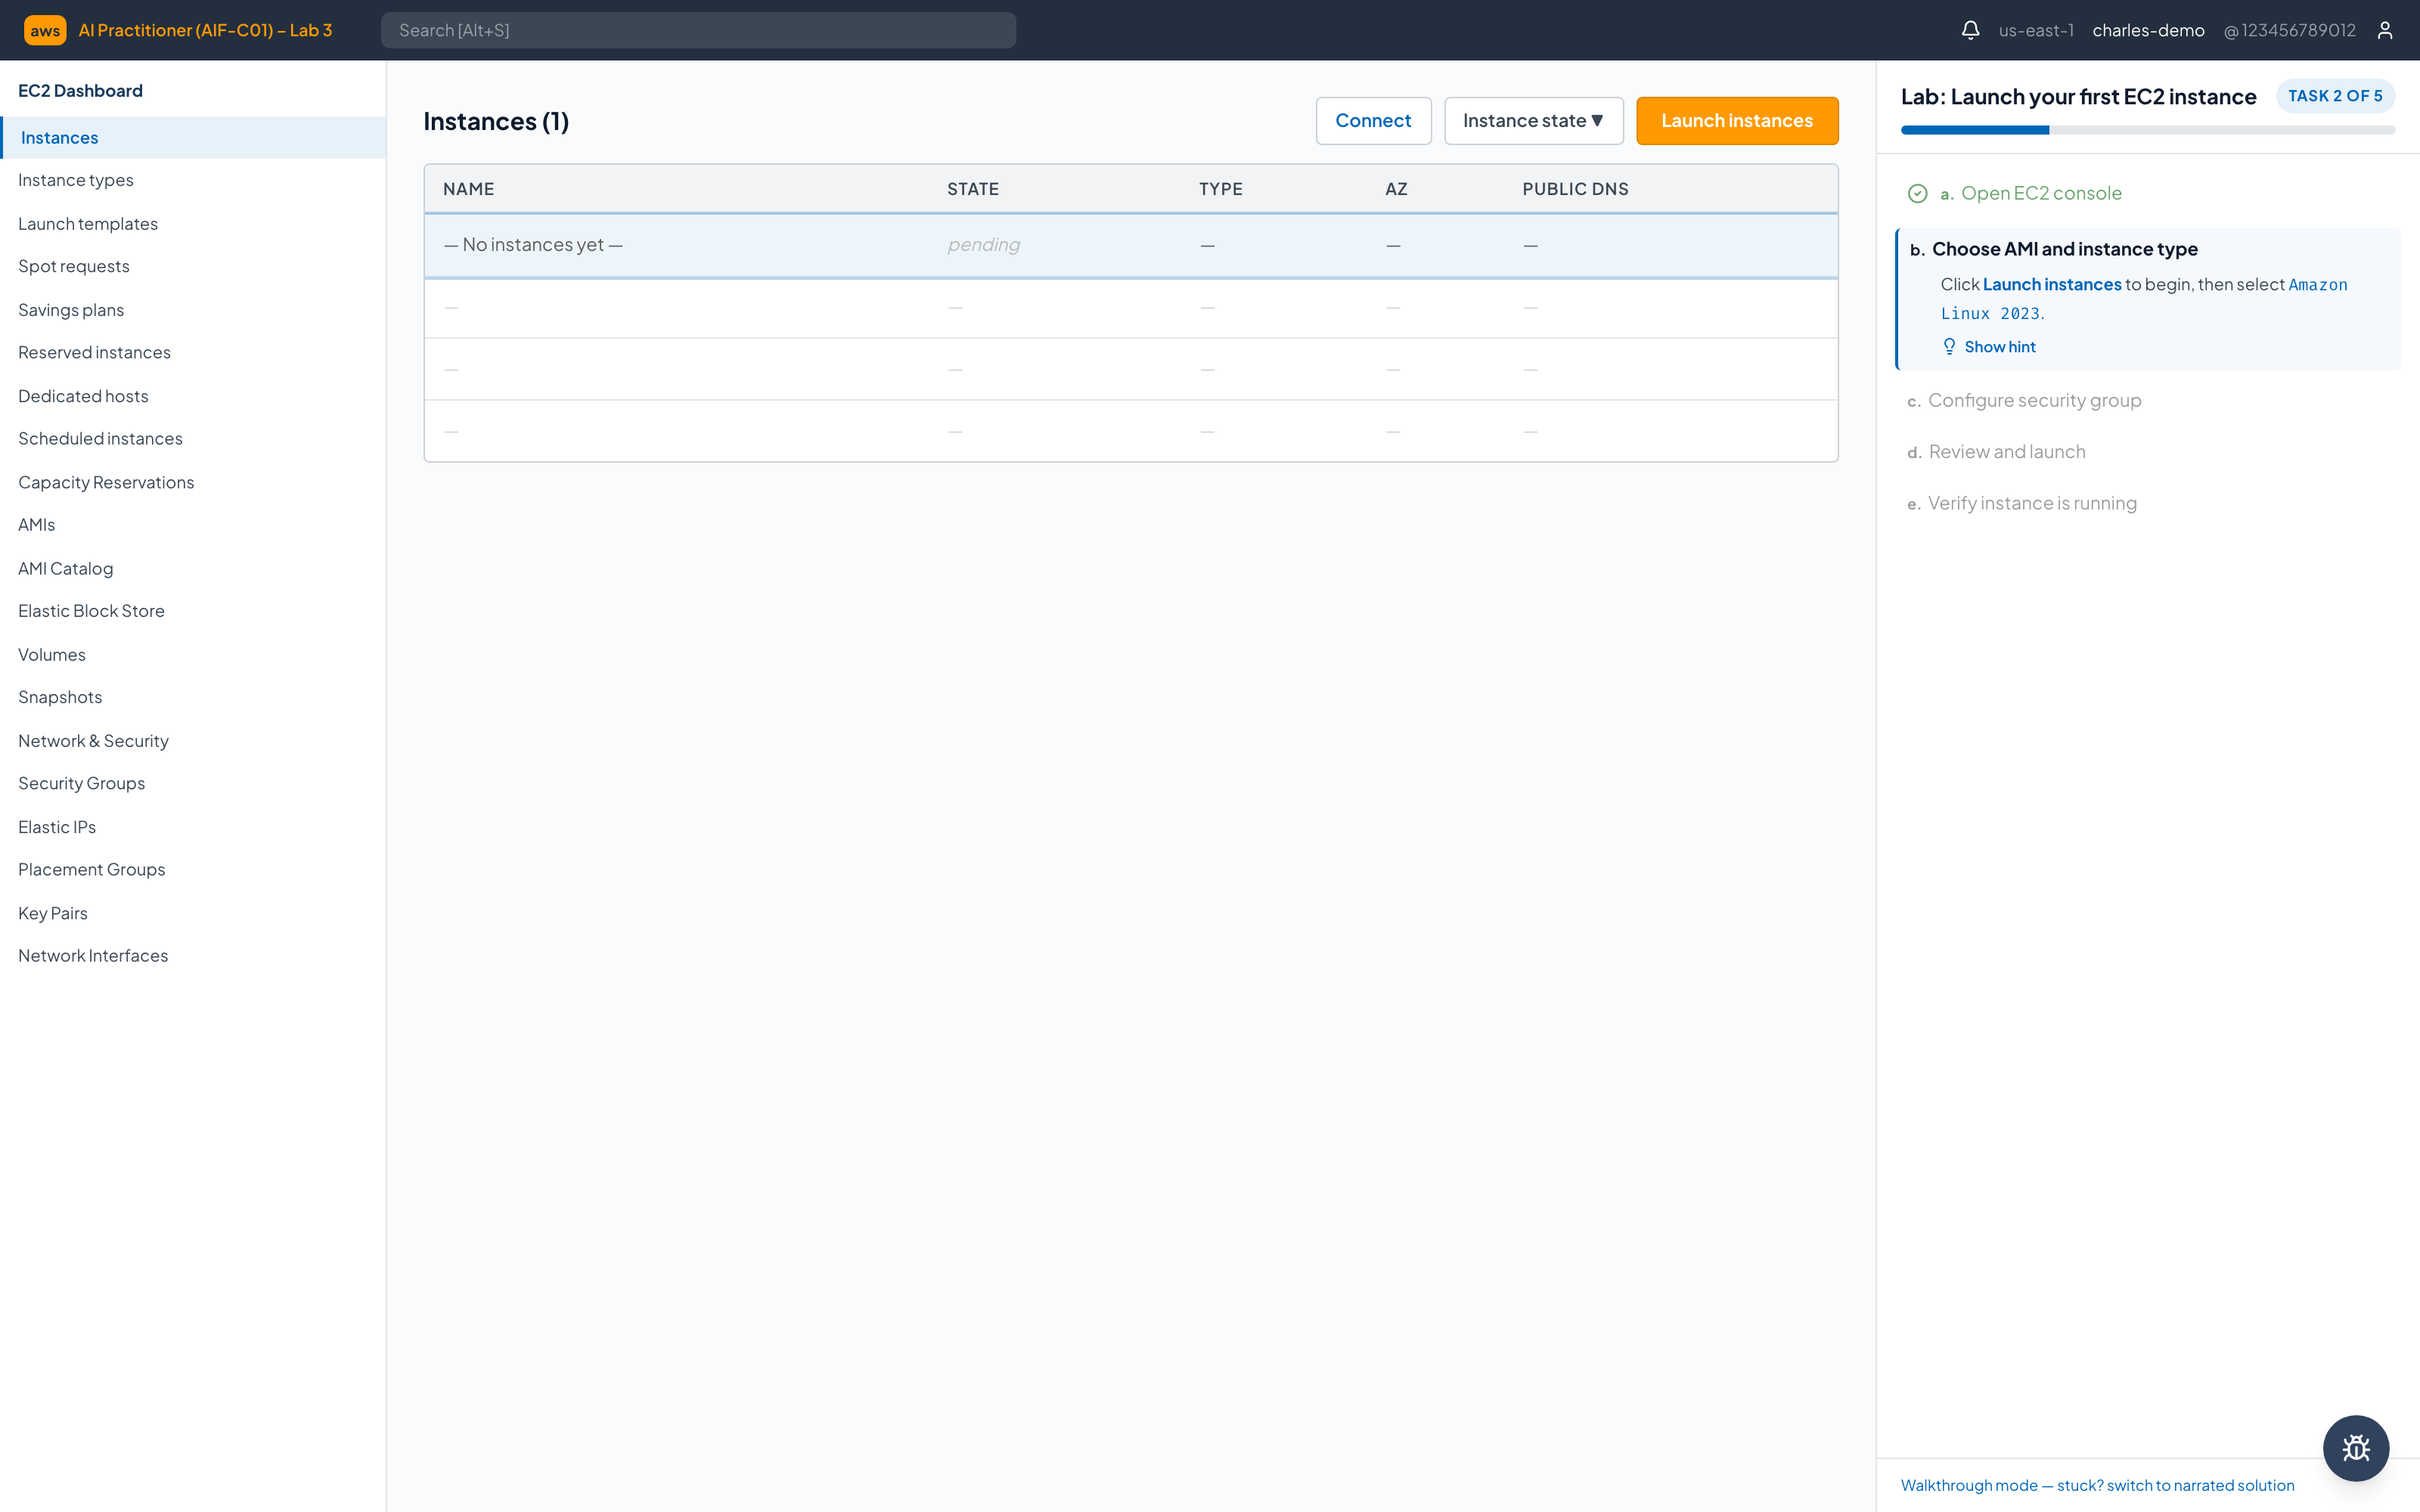
Task: Click the hint lightbulb icon
Action: [1949, 347]
